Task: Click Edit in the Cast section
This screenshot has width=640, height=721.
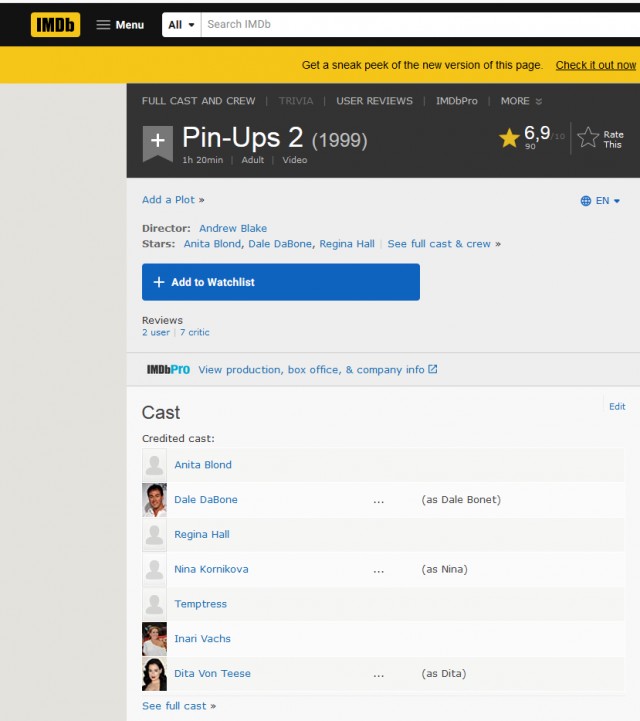Action: coord(617,406)
